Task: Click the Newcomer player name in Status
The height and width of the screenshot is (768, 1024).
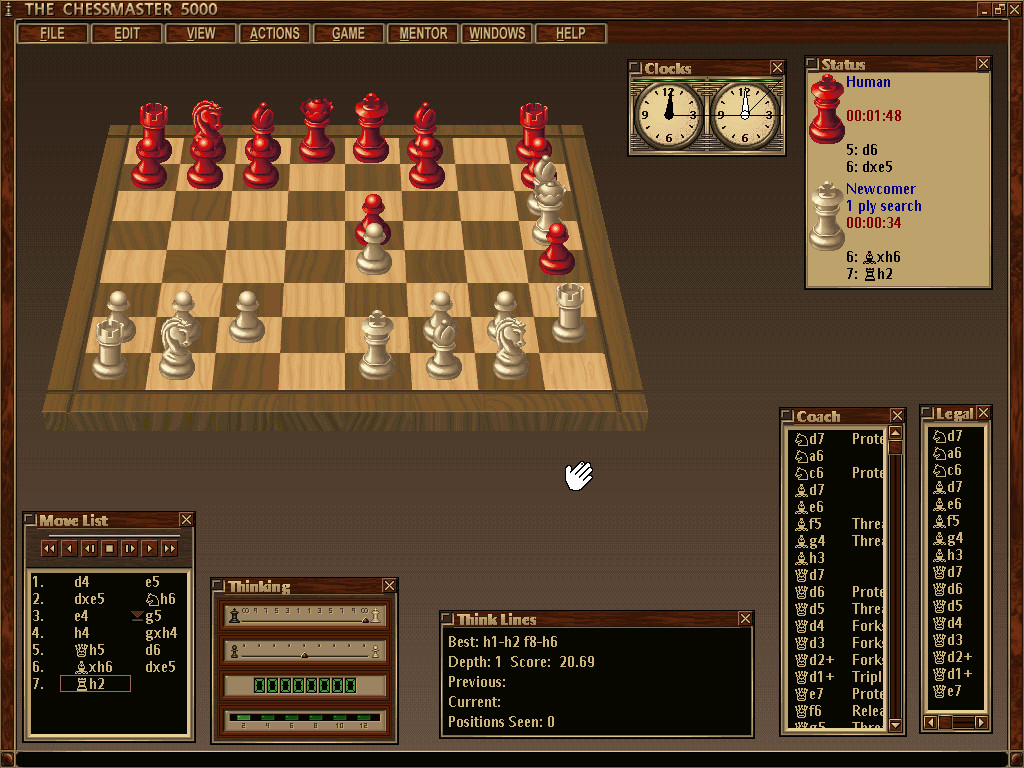Action: point(880,189)
